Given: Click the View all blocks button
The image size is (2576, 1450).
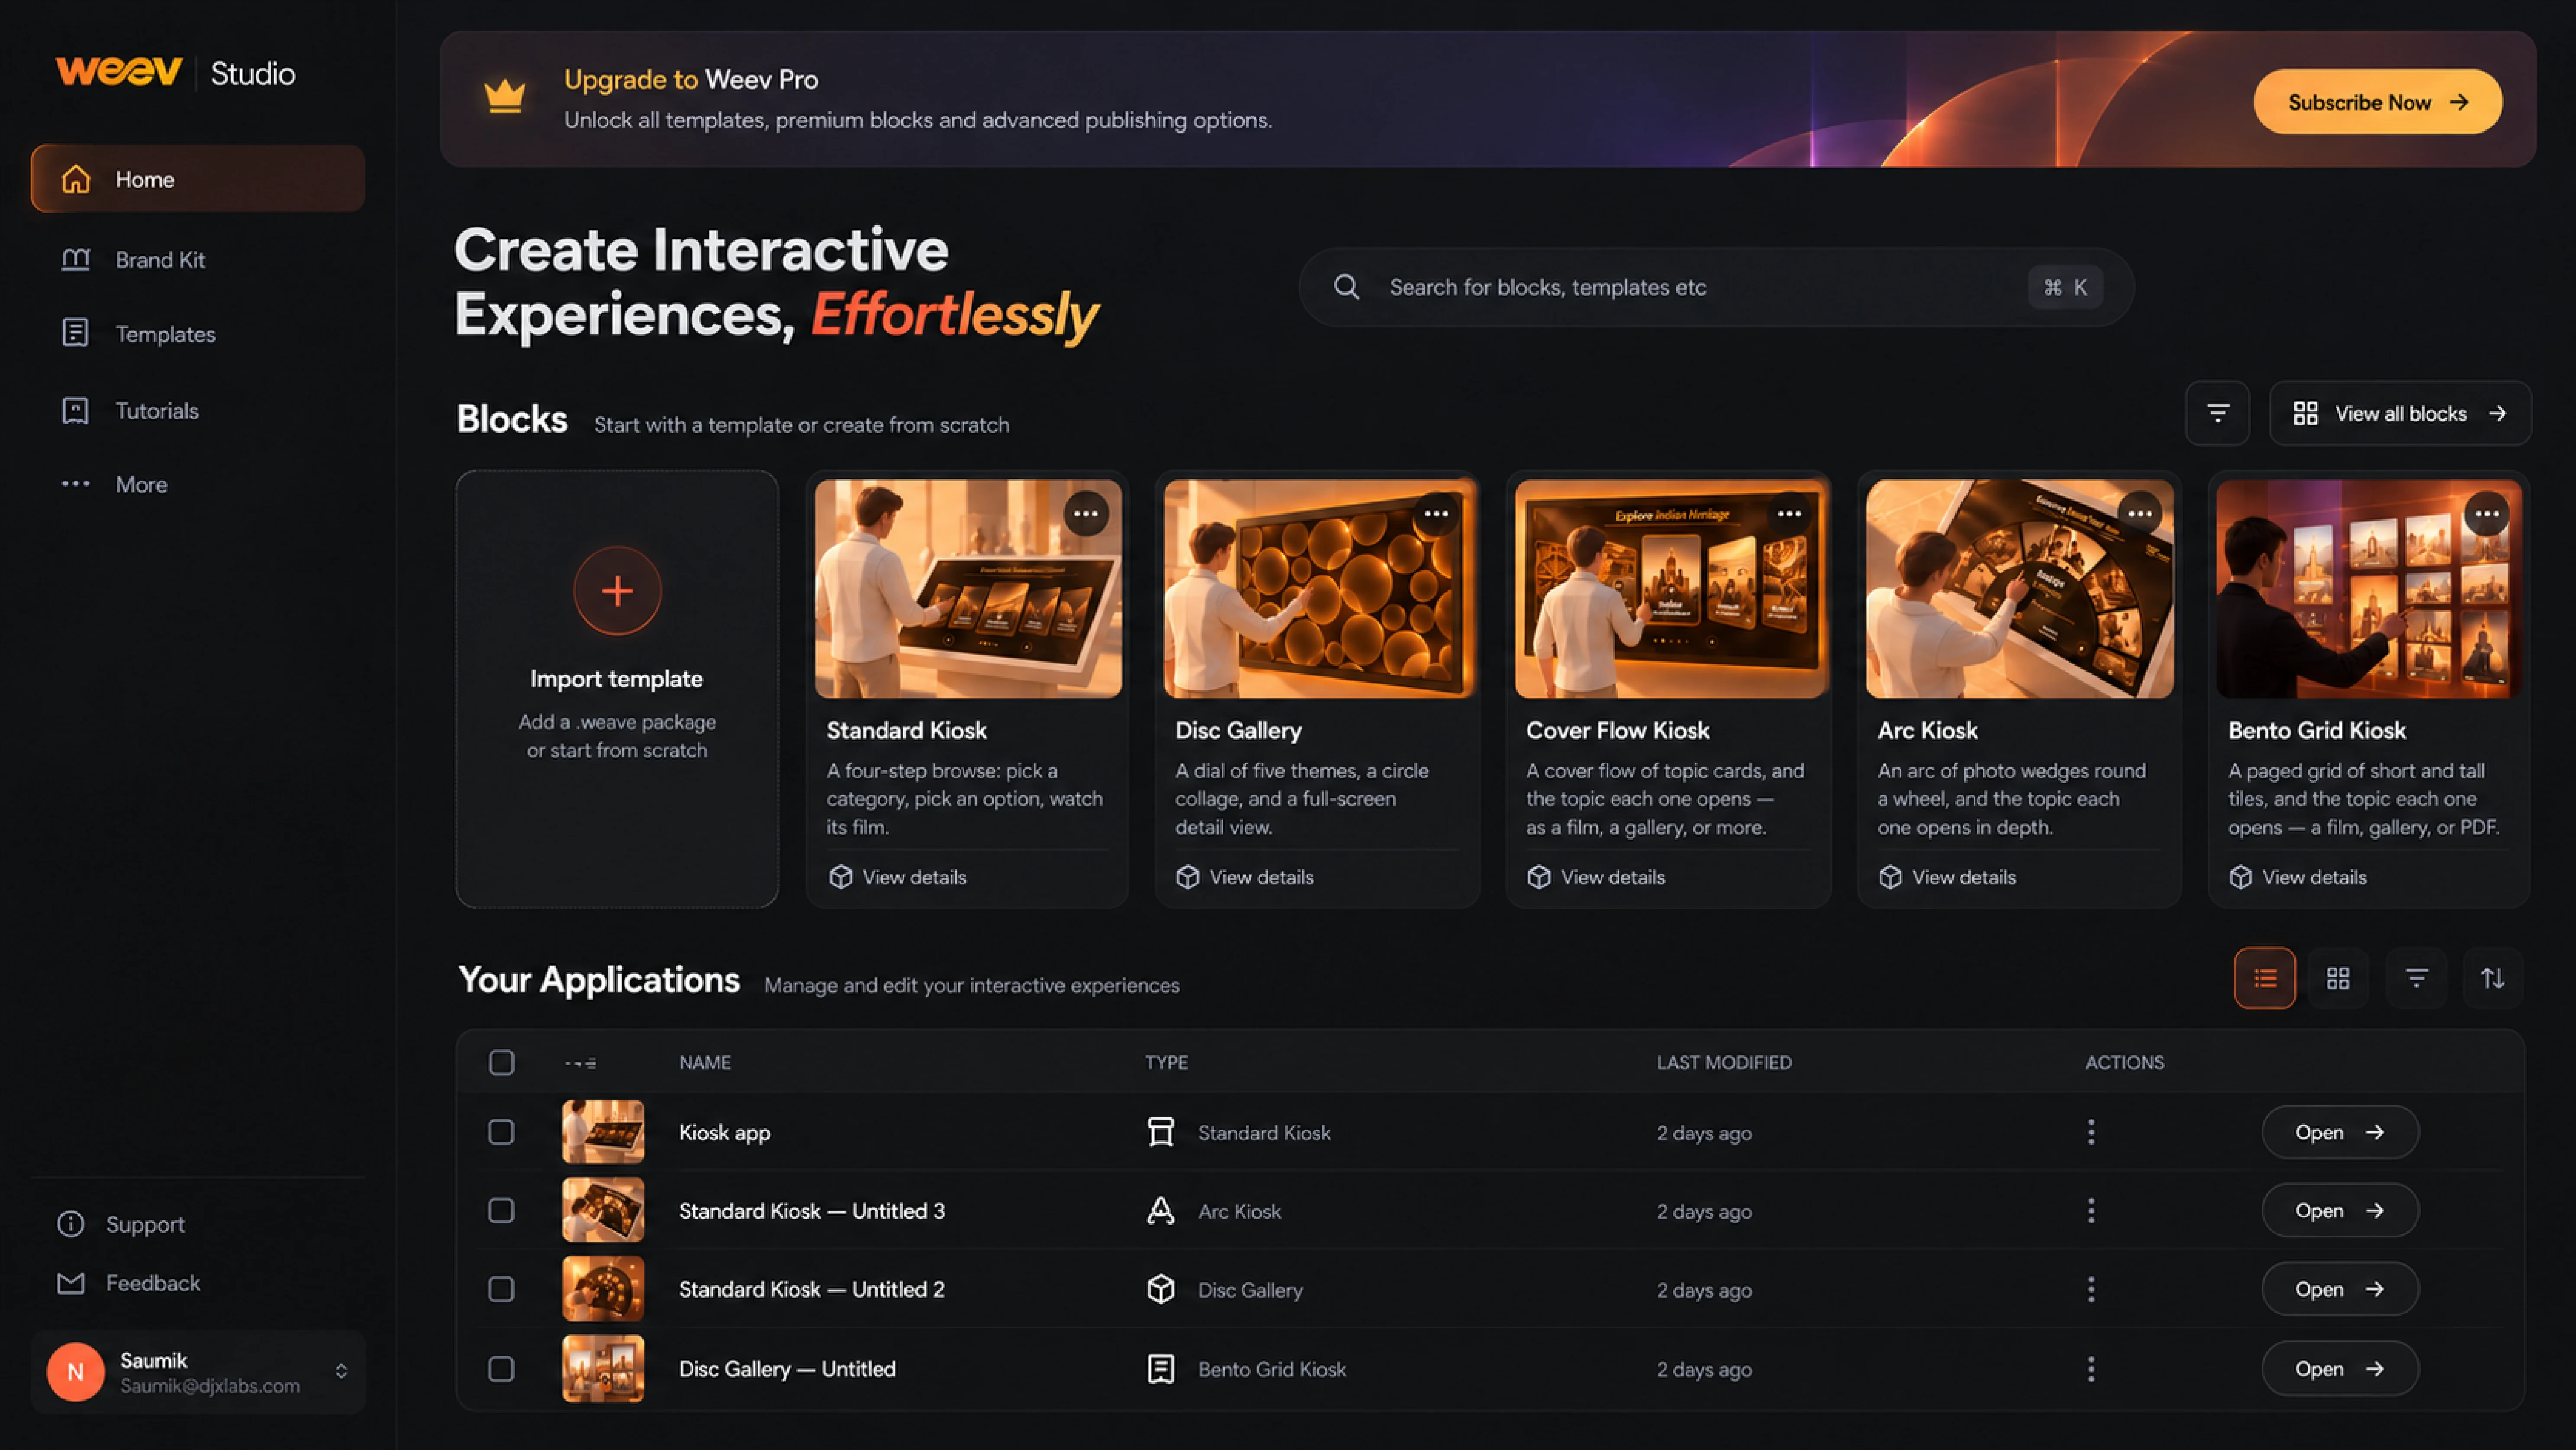Looking at the screenshot, I should click(2400, 413).
